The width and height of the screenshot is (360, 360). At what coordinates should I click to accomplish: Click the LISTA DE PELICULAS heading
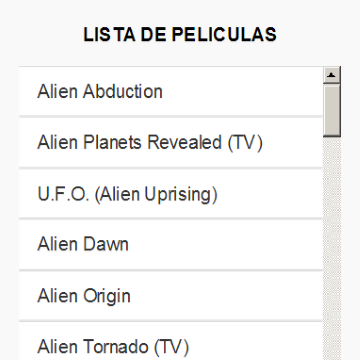click(x=180, y=34)
